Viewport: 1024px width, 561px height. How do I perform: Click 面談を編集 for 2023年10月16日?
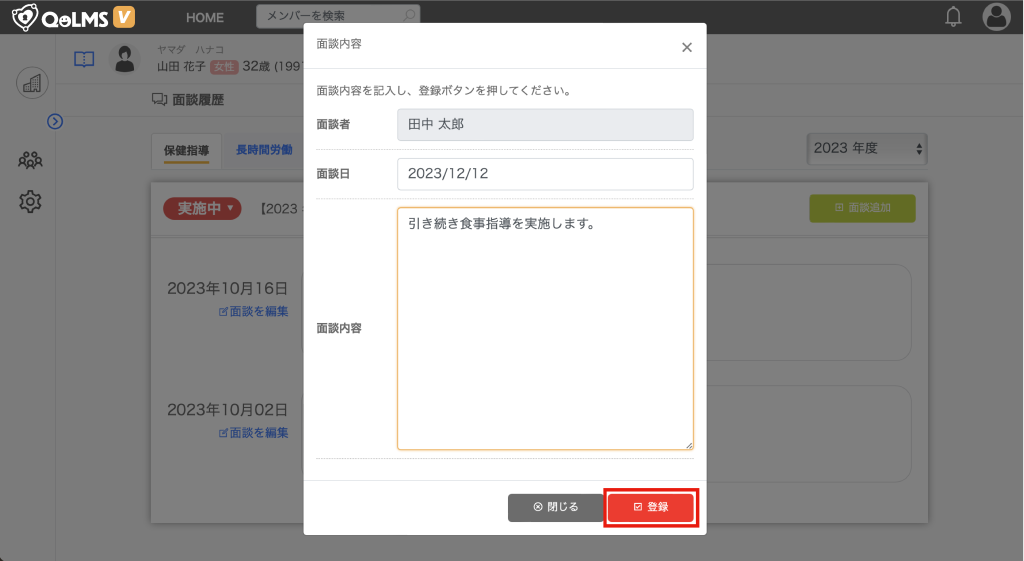click(254, 311)
